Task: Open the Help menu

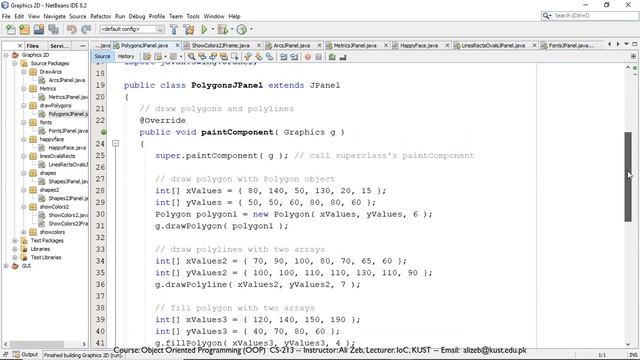Action: [x=234, y=16]
